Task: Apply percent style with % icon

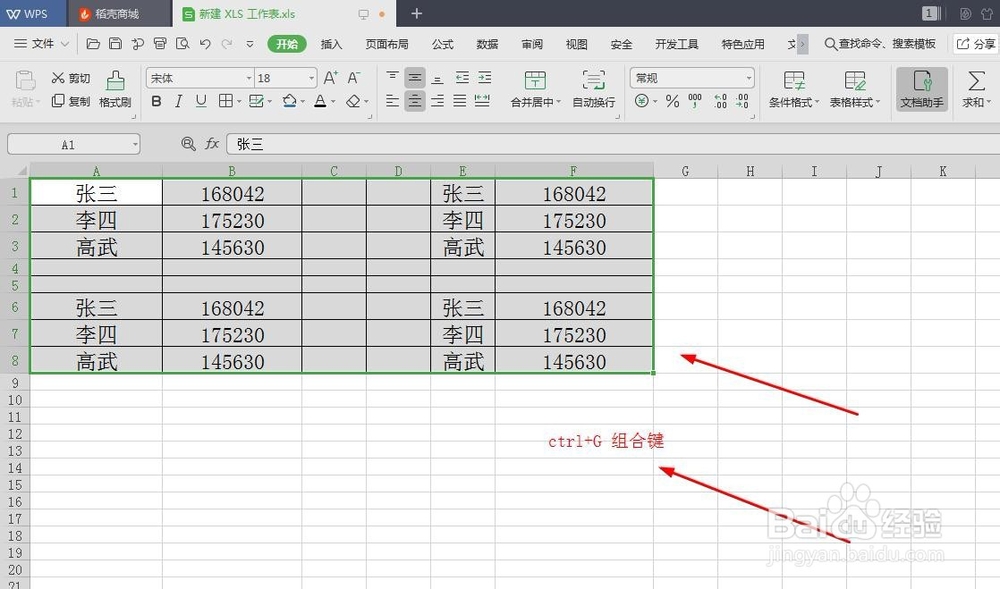Action: tap(672, 100)
